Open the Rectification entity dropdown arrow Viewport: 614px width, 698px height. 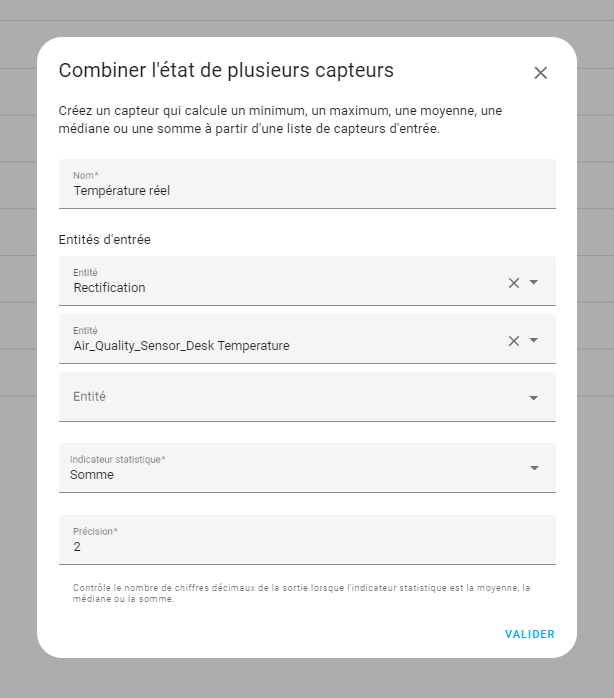(534, 283)
